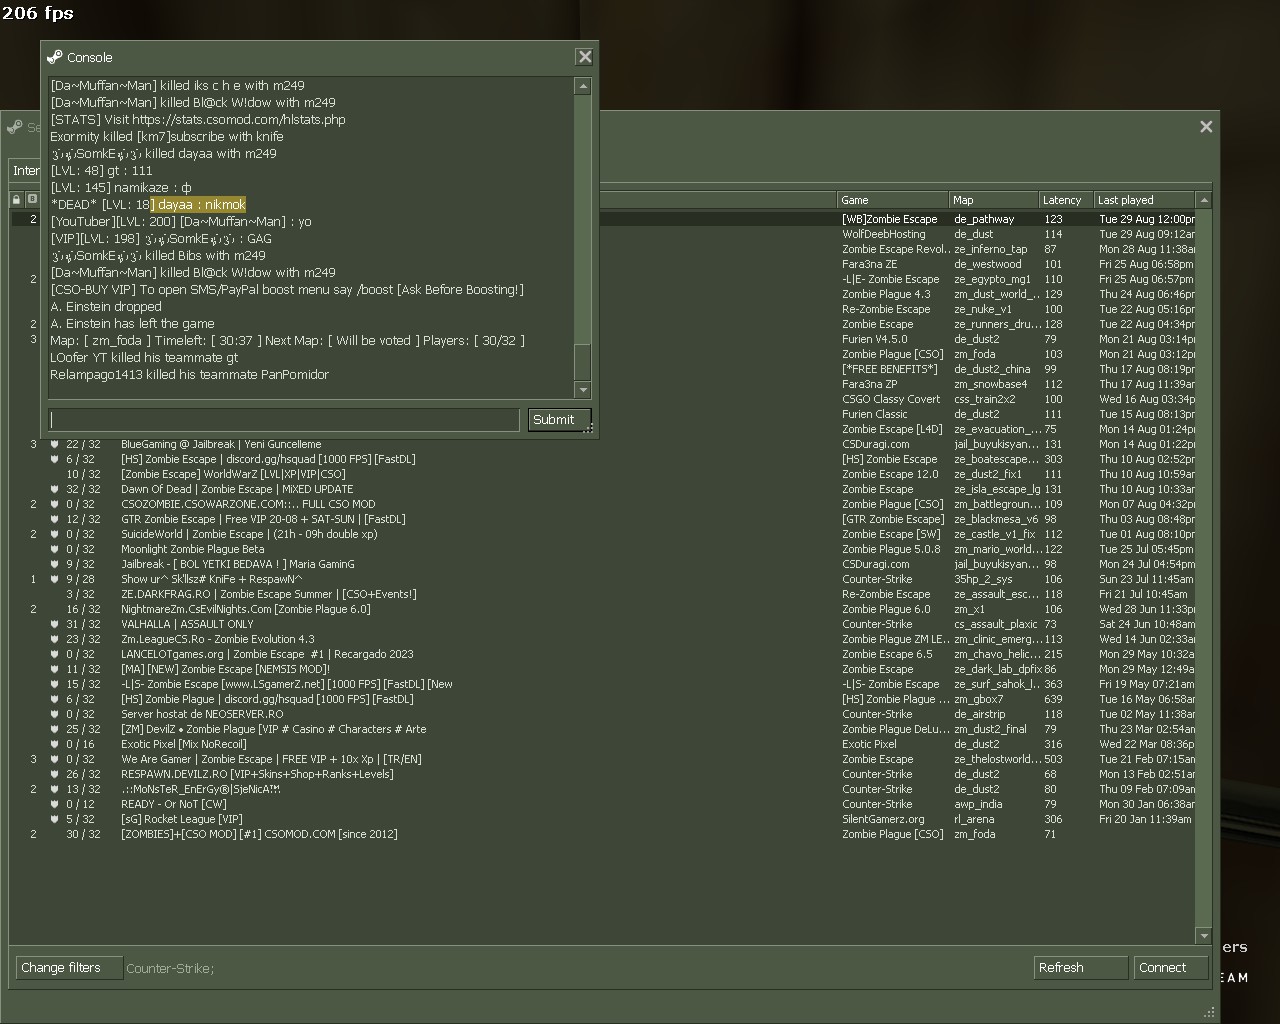Sort servers by Map column header
This screenshot has width=1280, height=1024.
pos(994,200)
